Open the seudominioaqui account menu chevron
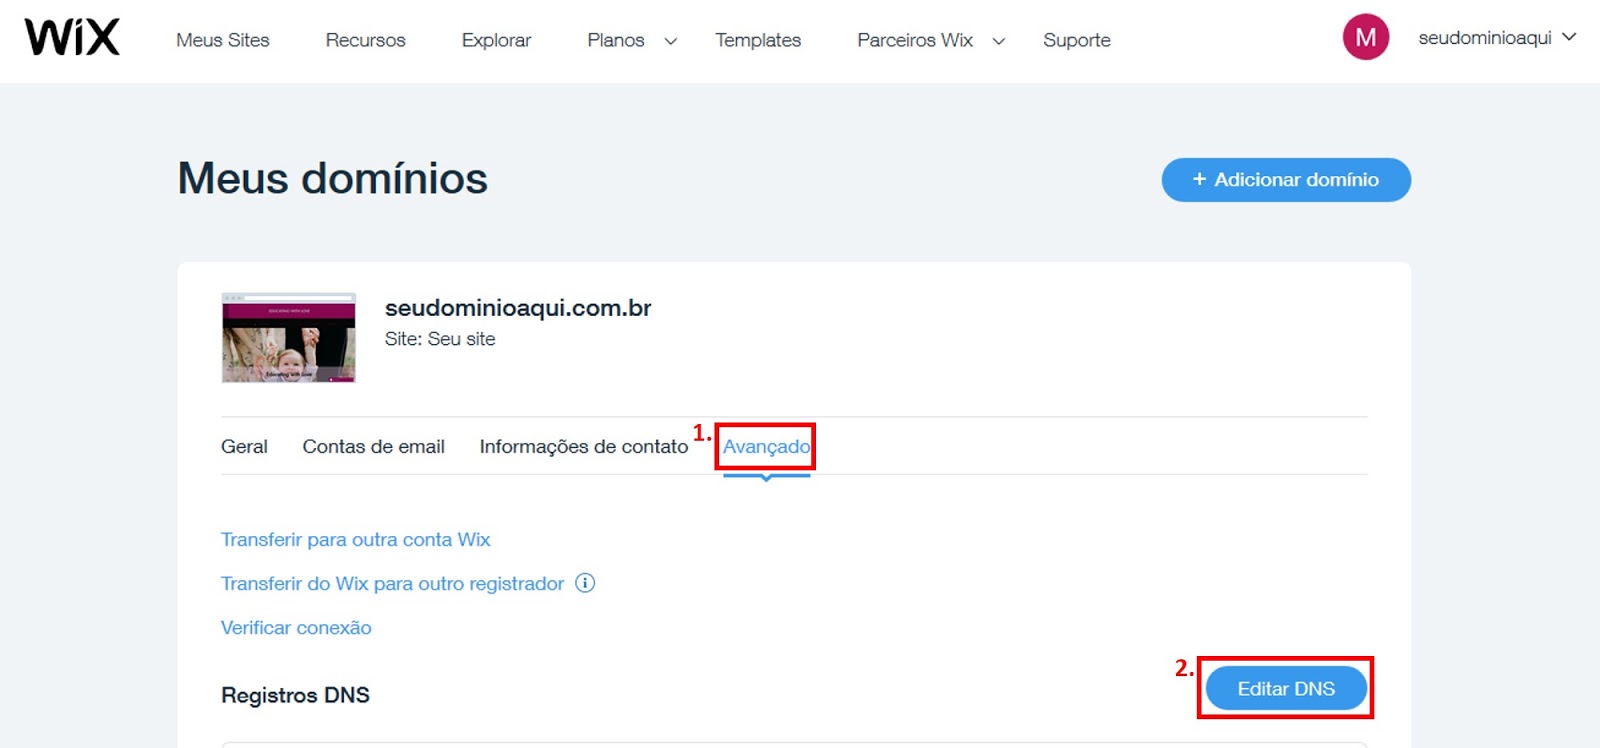The width and height of the screenshot is (1600, 748). point(1569,37)
